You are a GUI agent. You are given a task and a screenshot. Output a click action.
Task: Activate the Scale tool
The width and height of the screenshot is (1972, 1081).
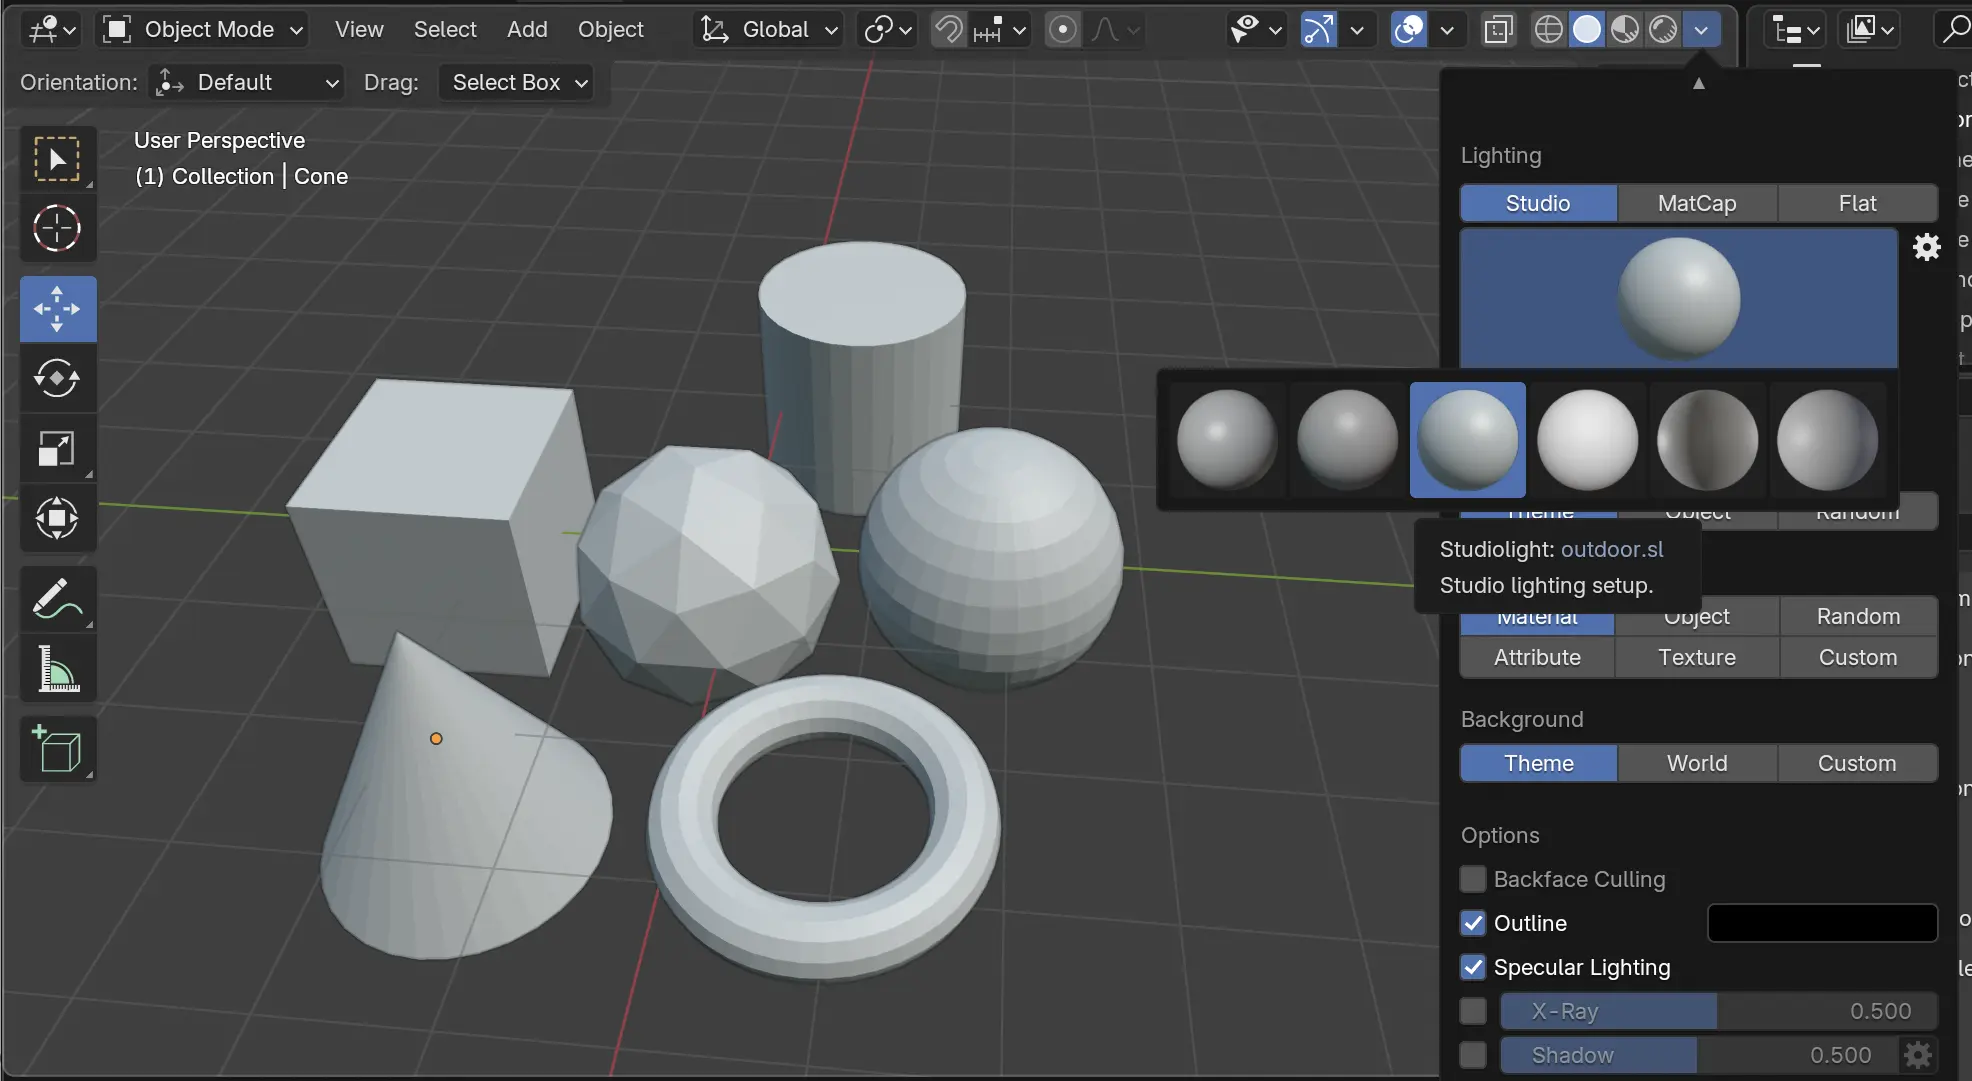57,449
